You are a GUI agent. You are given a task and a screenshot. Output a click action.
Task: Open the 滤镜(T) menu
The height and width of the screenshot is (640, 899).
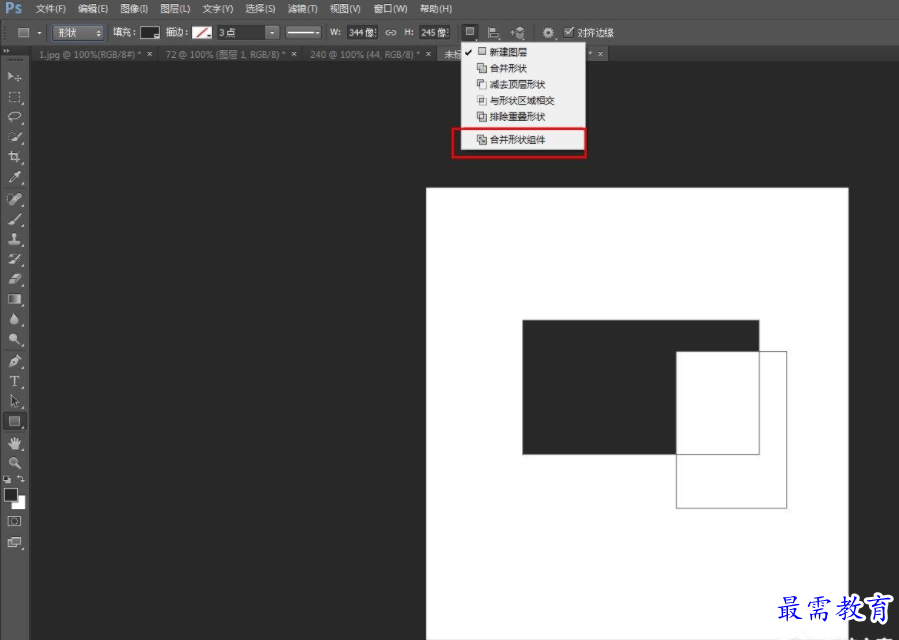(302, 9)
